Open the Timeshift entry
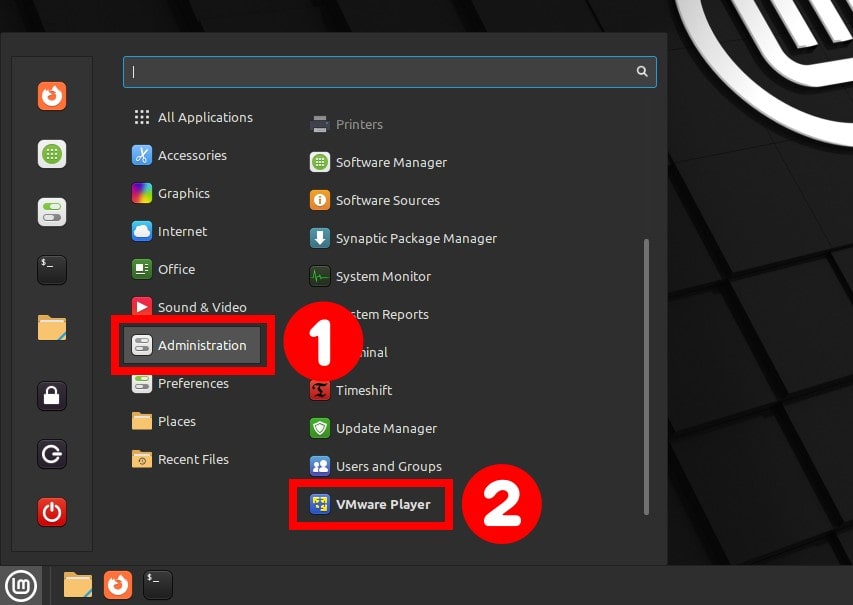 [x=351, y=390]
